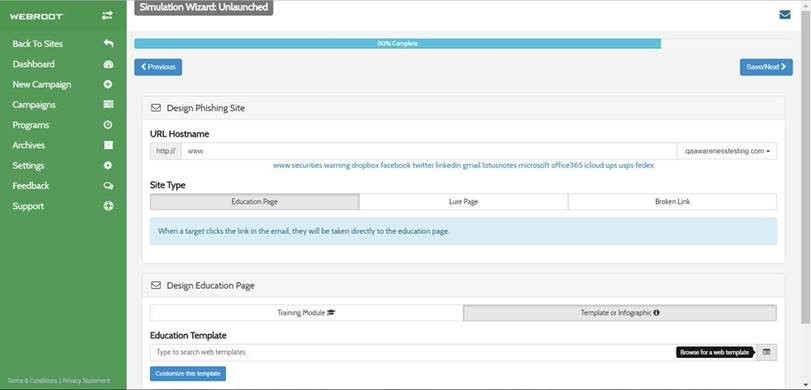
Task: Select the Broken Link site type
Action: 672,202
